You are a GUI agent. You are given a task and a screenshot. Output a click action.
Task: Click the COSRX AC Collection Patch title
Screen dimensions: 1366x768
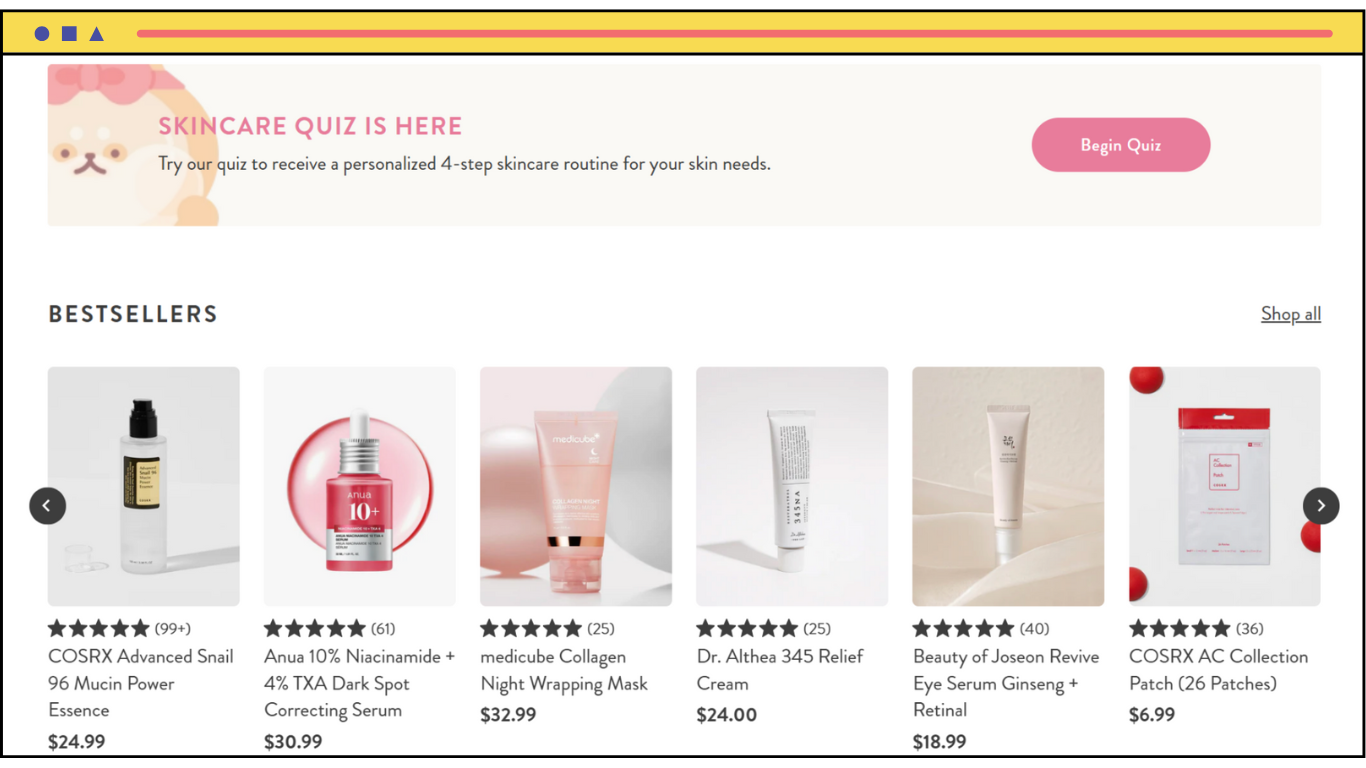[x=1218, y=671]
